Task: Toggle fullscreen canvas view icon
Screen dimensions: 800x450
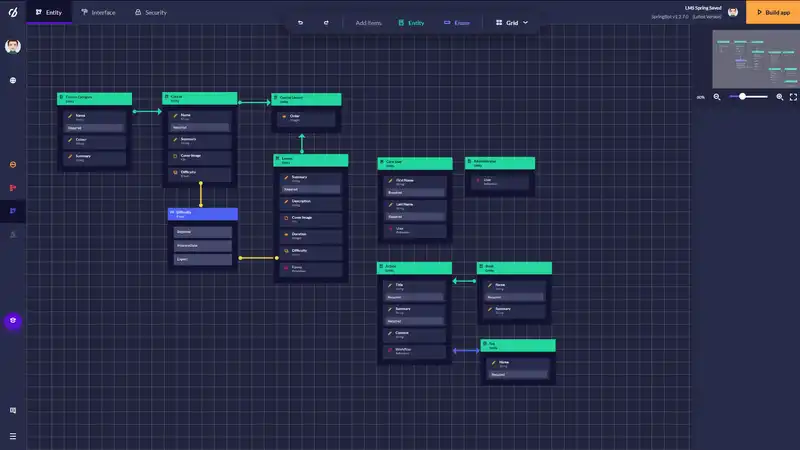Action: (x=793, y=97)
